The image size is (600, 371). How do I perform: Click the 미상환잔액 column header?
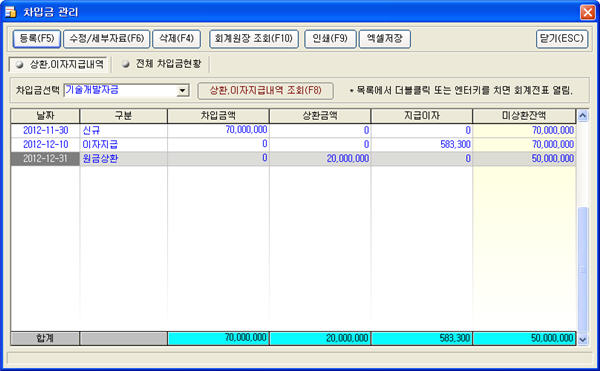coord(524,116)
